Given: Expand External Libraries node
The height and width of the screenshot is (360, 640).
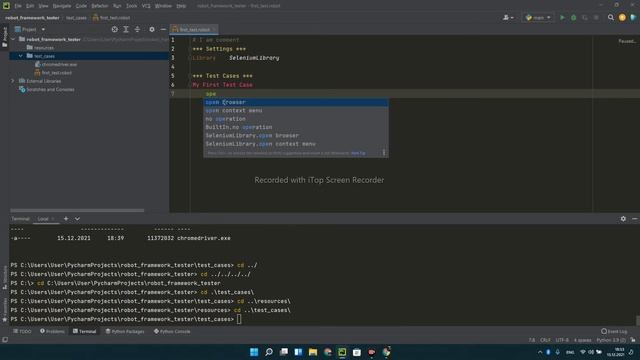Looking at the screenshot, I should click(x=13, y=81).
